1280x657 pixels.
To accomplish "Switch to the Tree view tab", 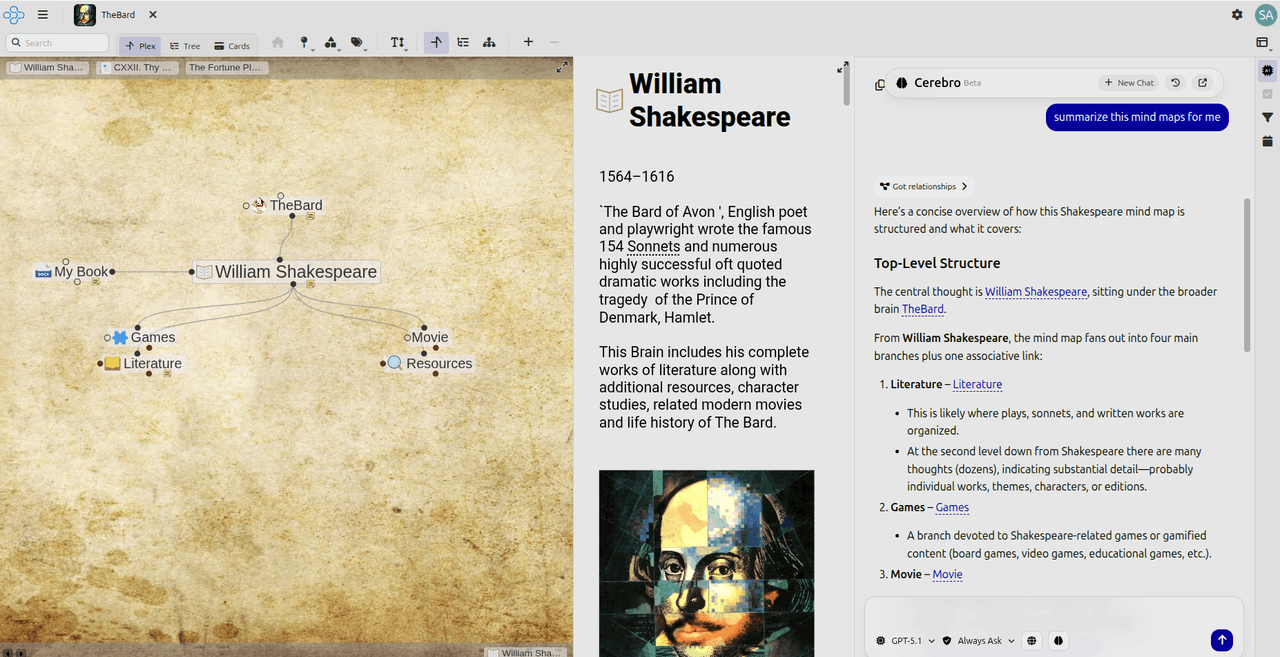I will coord(185,46).
